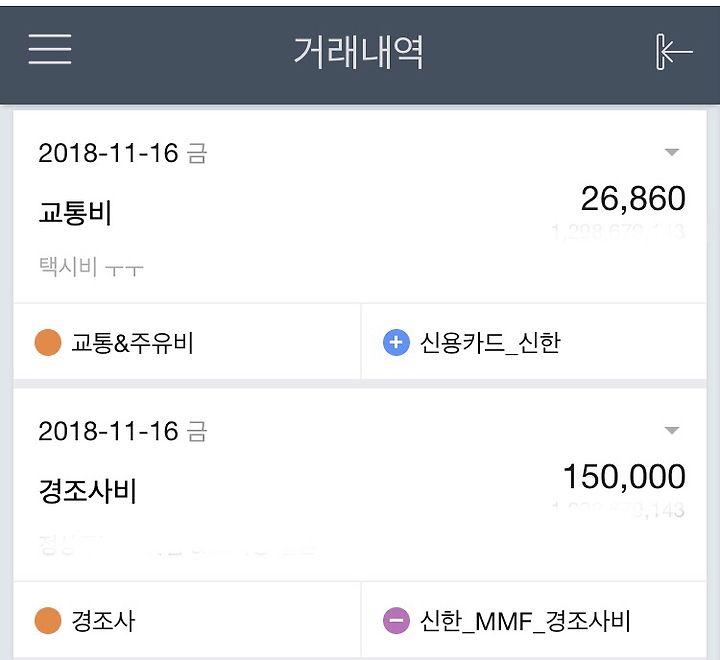The image size is (720, 660).
Task: Open the hamburger menu
Action: [50, 49]
